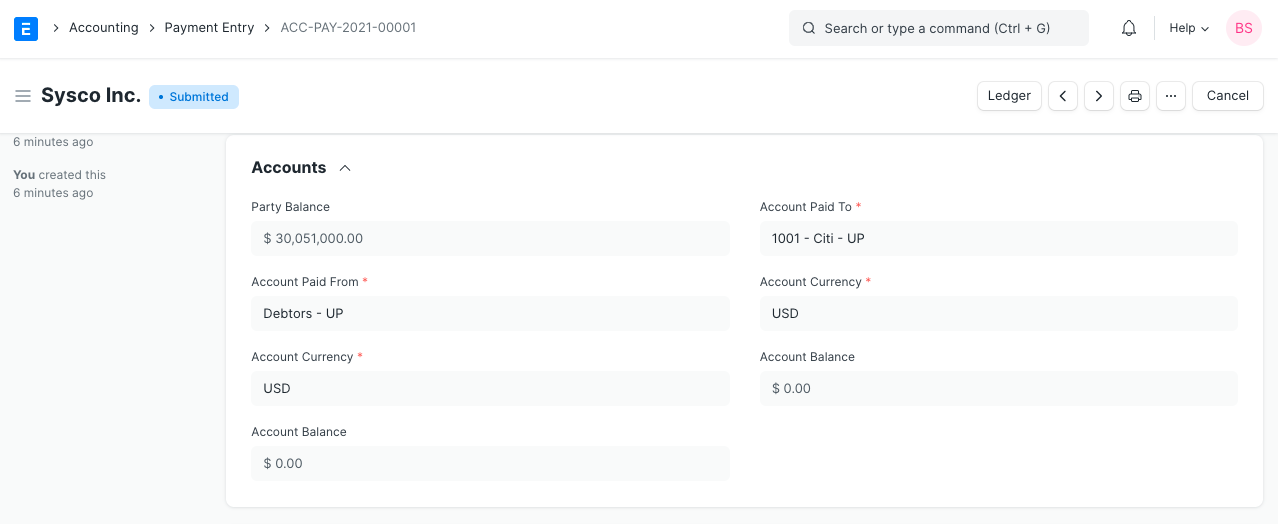Open the Help dropdown

pyautogui.click(x=1189, y=28)
